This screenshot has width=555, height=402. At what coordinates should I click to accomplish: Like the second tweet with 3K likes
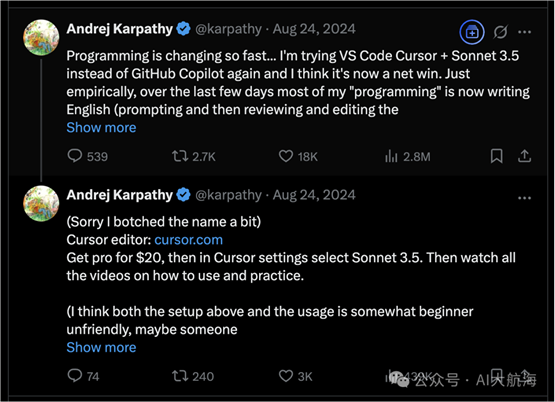[x=286, y=376]
